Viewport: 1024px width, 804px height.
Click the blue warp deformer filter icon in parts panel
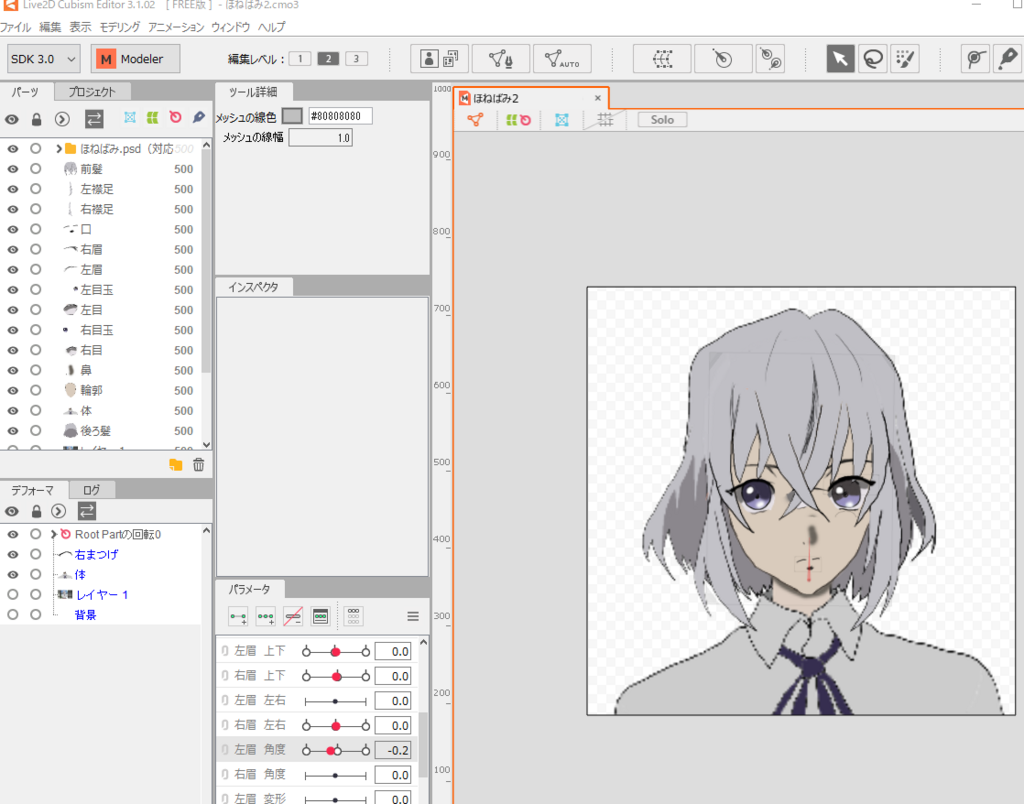pos(130,118)
